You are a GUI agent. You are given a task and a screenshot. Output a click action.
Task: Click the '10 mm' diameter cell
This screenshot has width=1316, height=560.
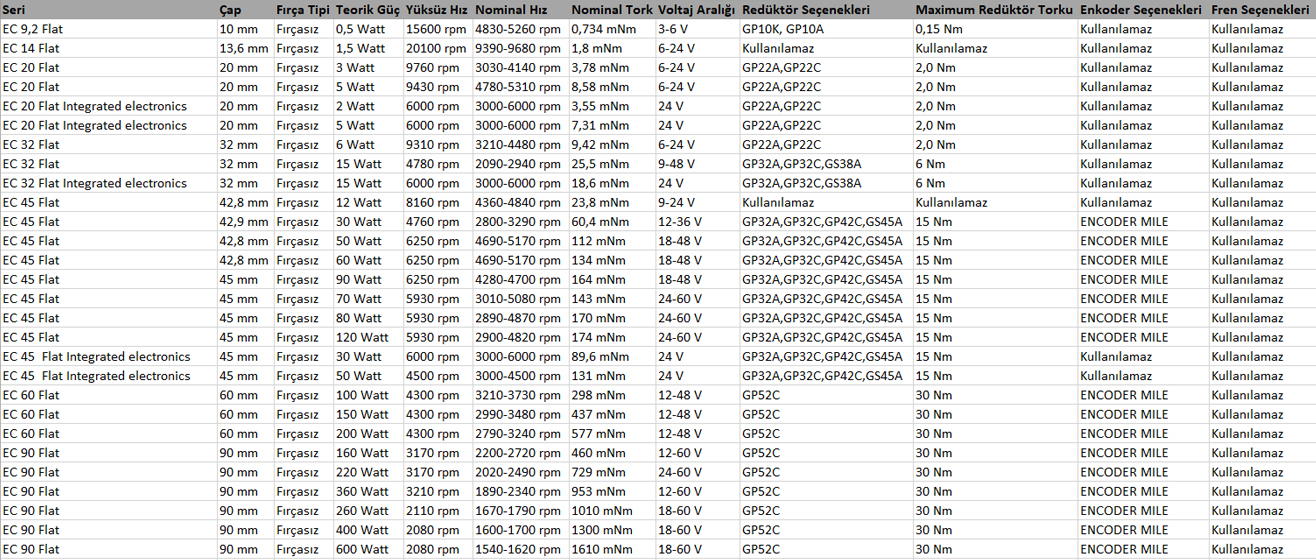[x=245, y=29]
